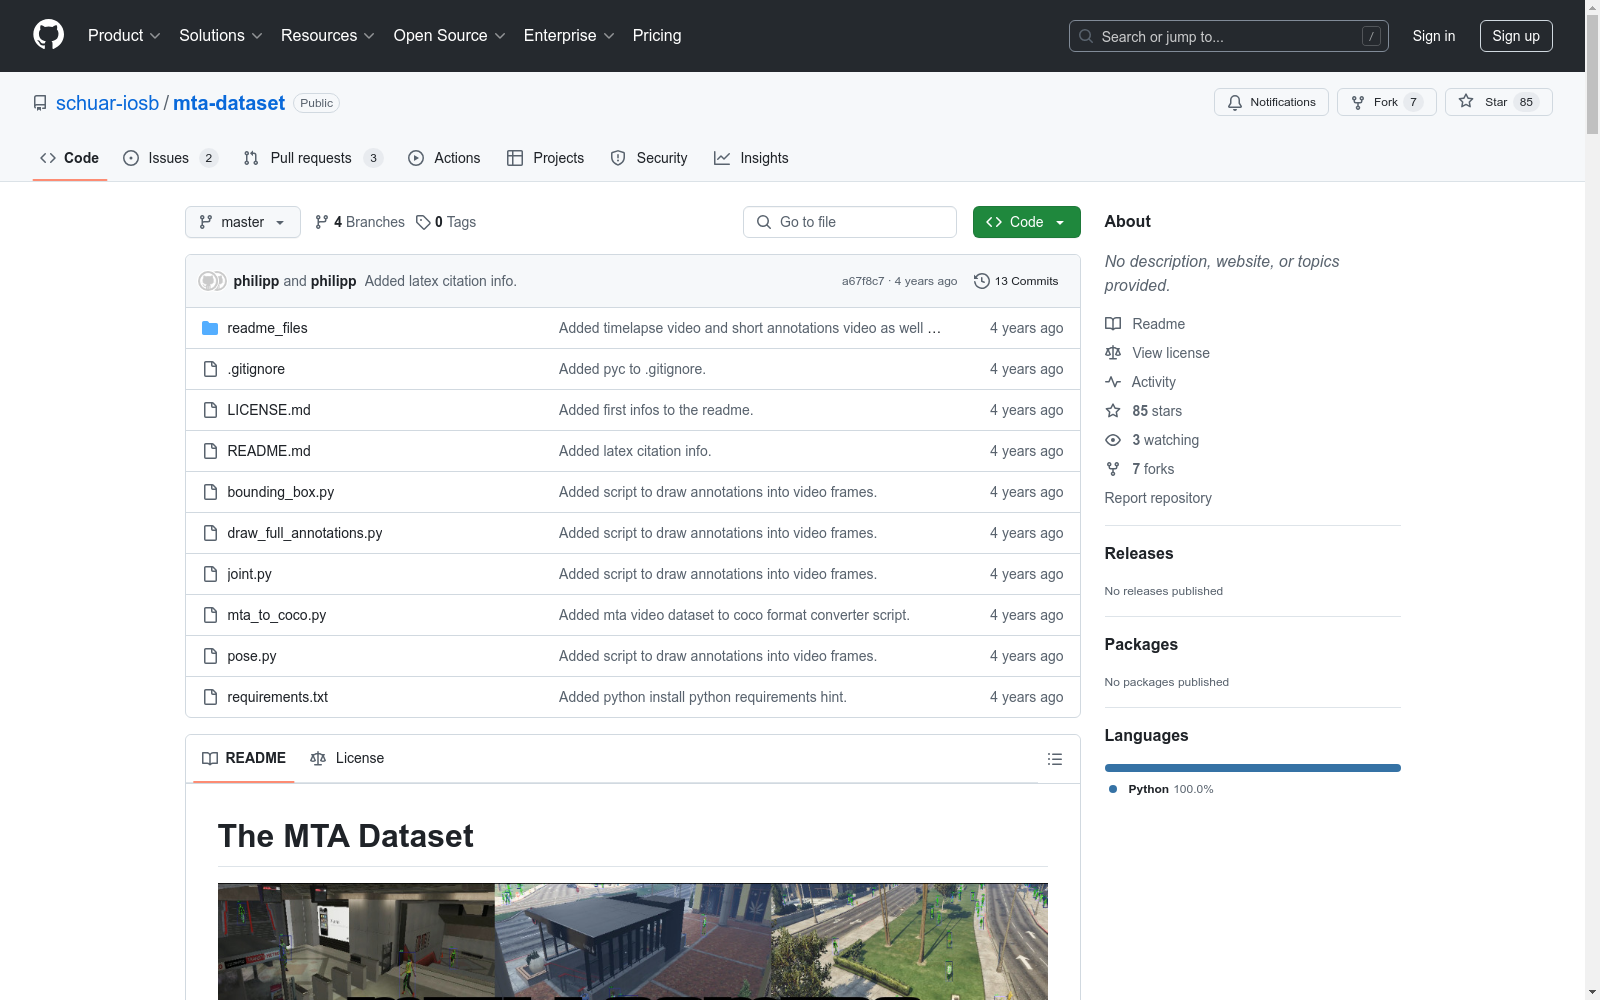Screen dimensions: 1600x1000
Task: Click the .gitignore file icon
Action: pos(210,369)
